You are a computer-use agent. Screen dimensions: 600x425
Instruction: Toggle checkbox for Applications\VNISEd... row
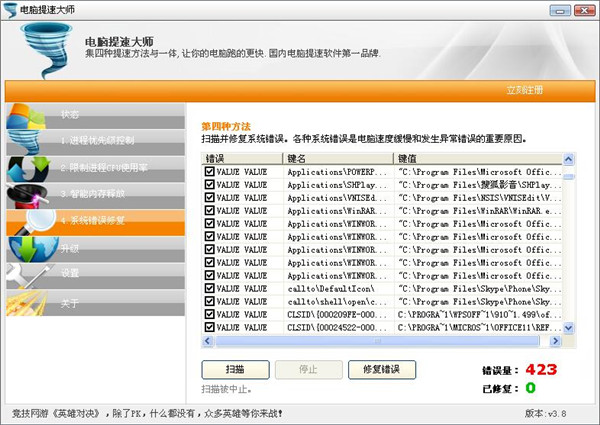coord(209,197)
